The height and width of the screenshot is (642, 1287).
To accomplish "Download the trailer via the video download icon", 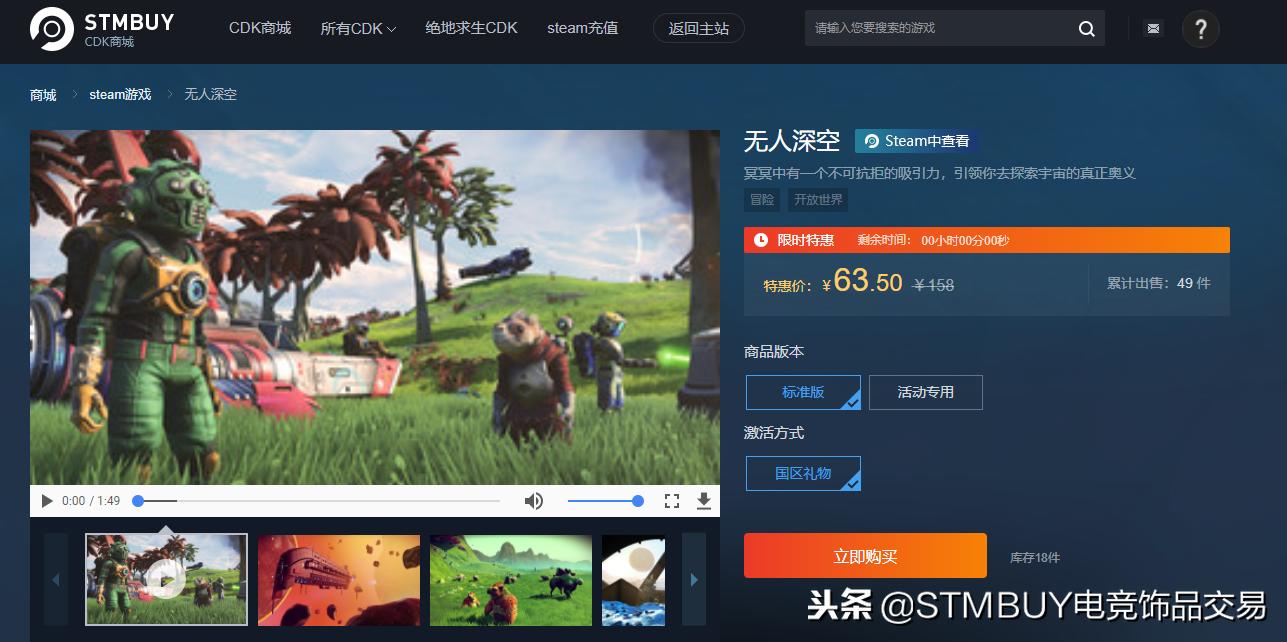I will 703,500.
